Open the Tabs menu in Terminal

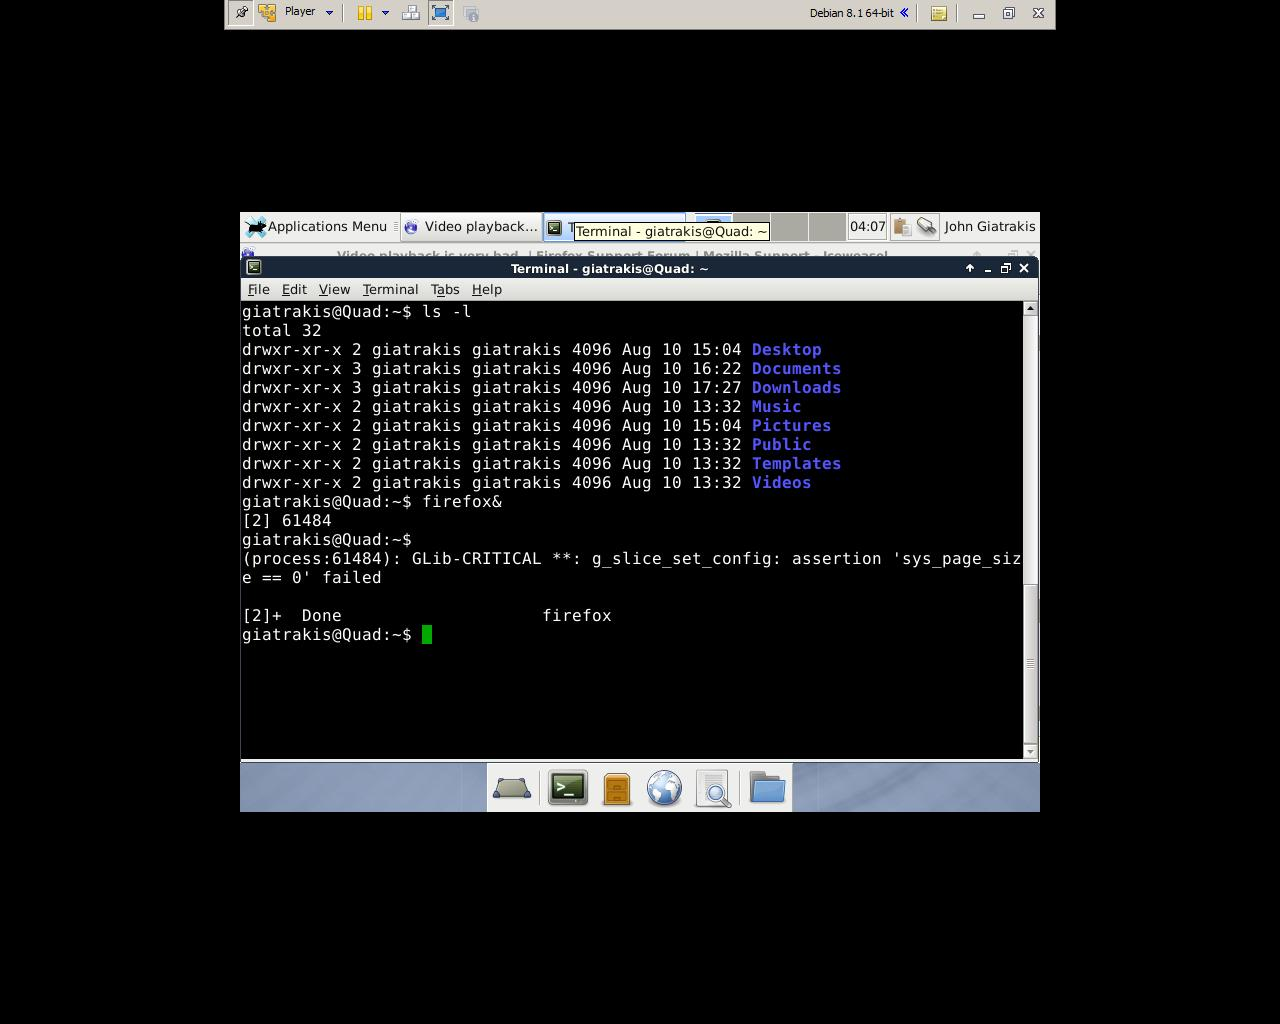click(445, 289)
